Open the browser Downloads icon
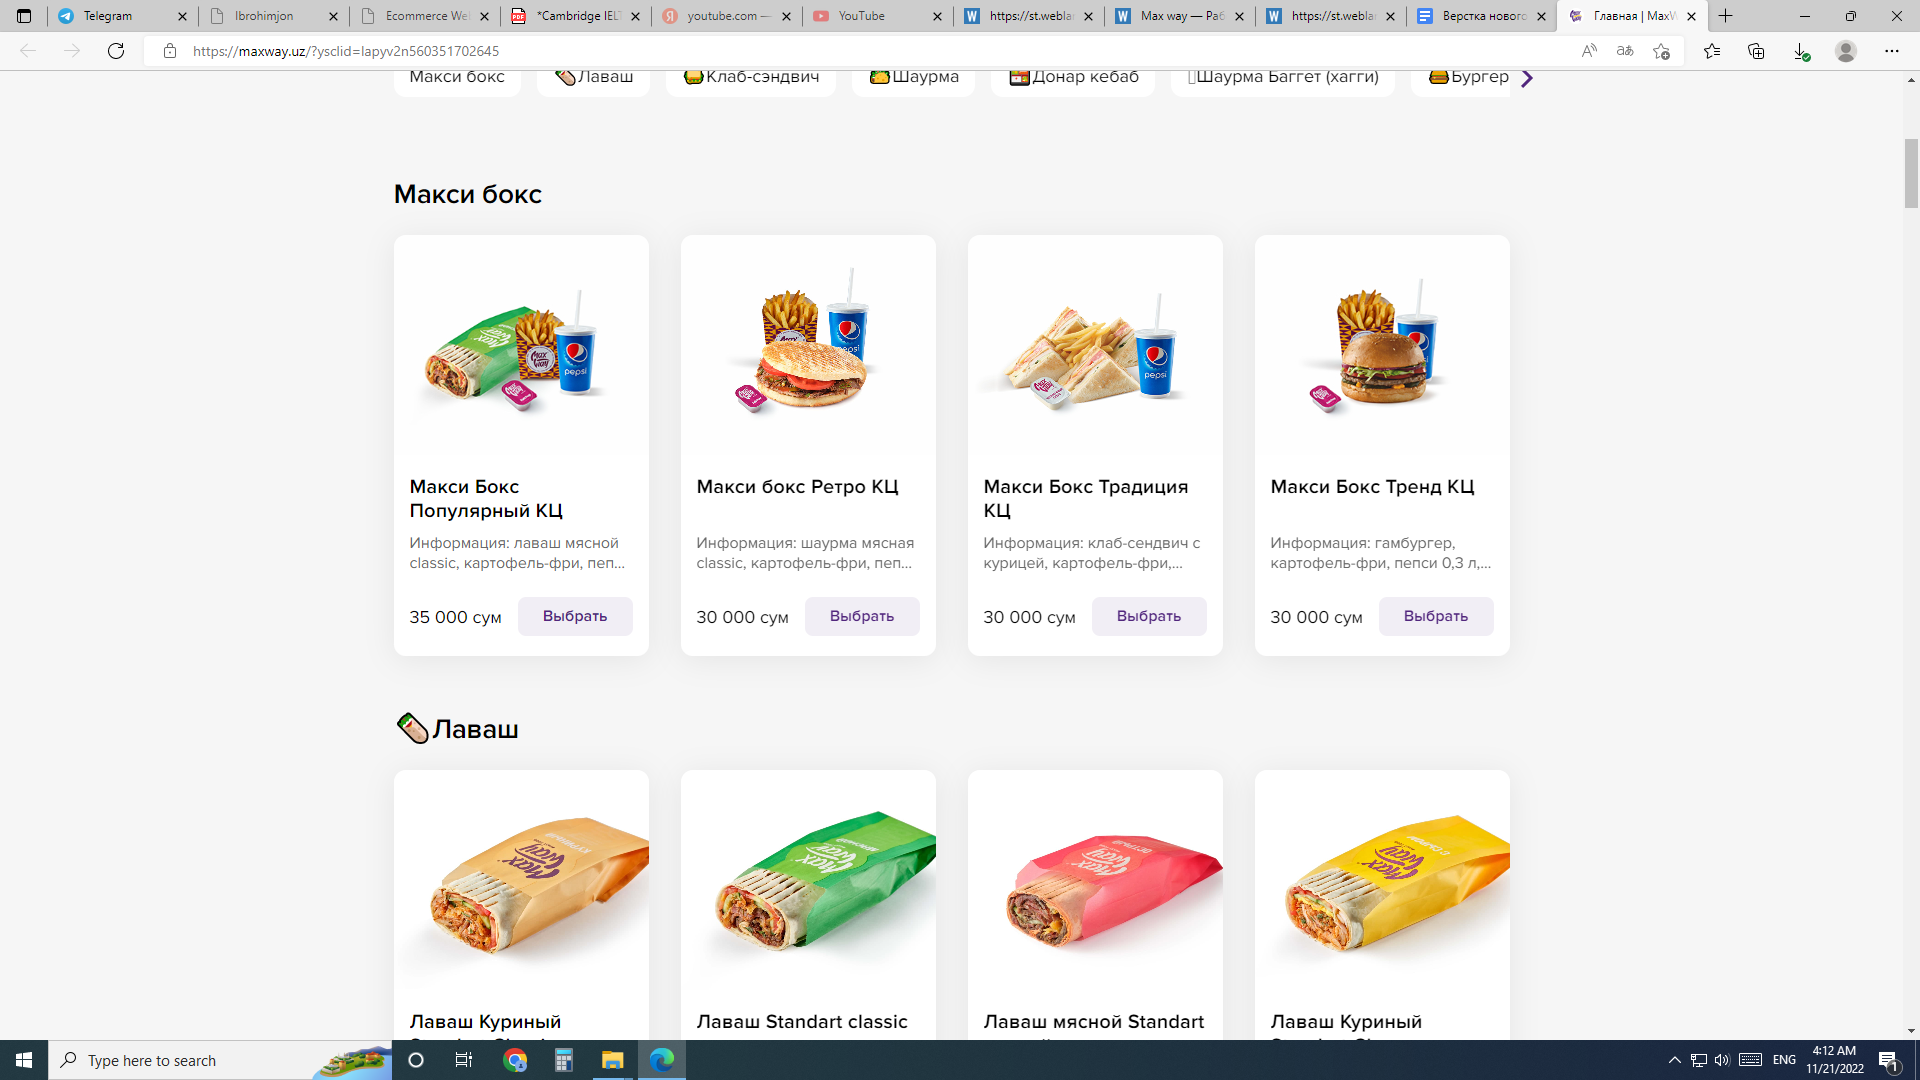Screen dimensions: 1920x1080 click(x=1801, y=51)
